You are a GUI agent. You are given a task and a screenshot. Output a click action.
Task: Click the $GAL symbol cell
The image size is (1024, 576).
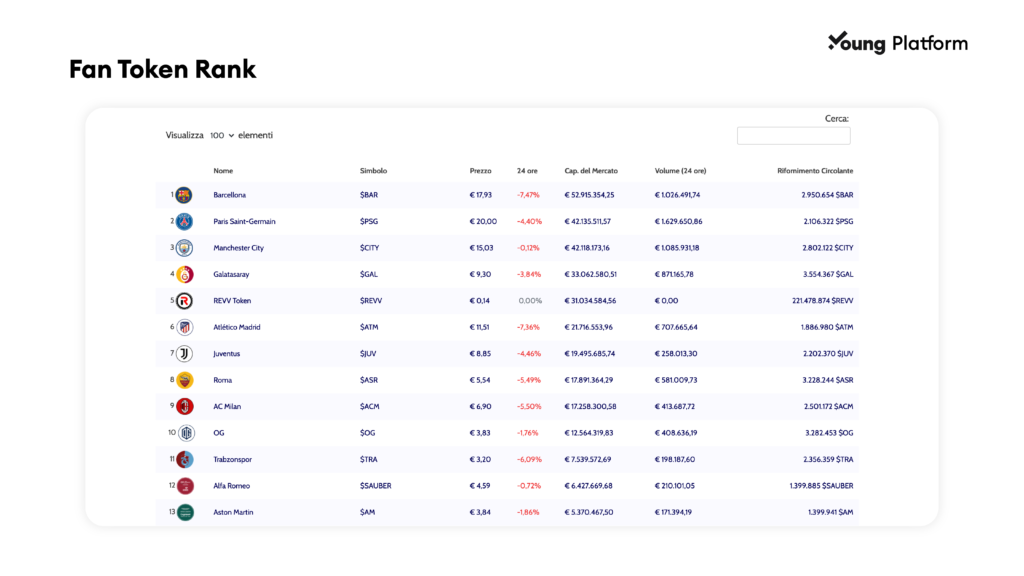pyautogui.click(x=369, y=274)
